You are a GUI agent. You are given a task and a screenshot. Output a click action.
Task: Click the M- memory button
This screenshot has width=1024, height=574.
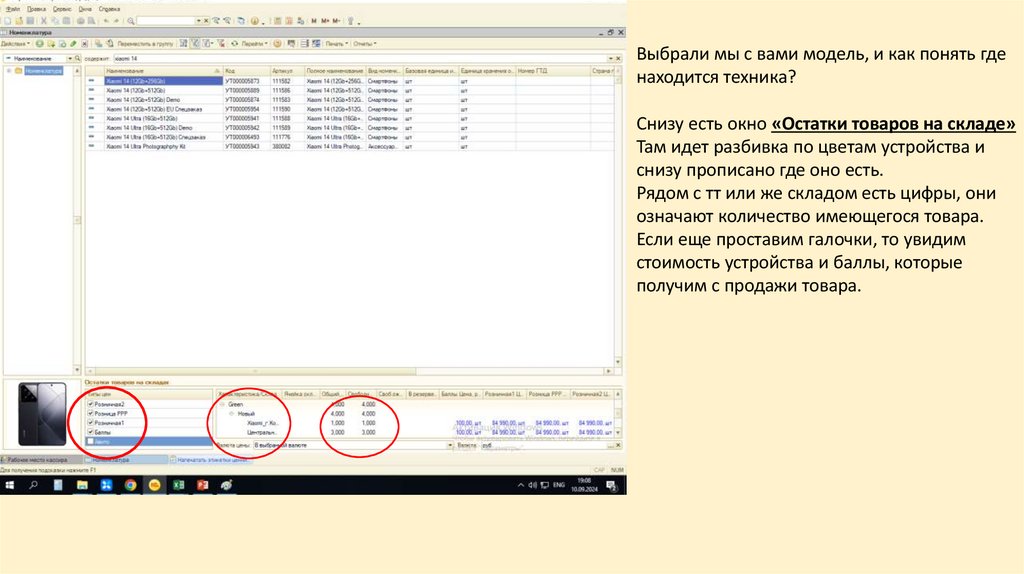[x=336, y=21]
